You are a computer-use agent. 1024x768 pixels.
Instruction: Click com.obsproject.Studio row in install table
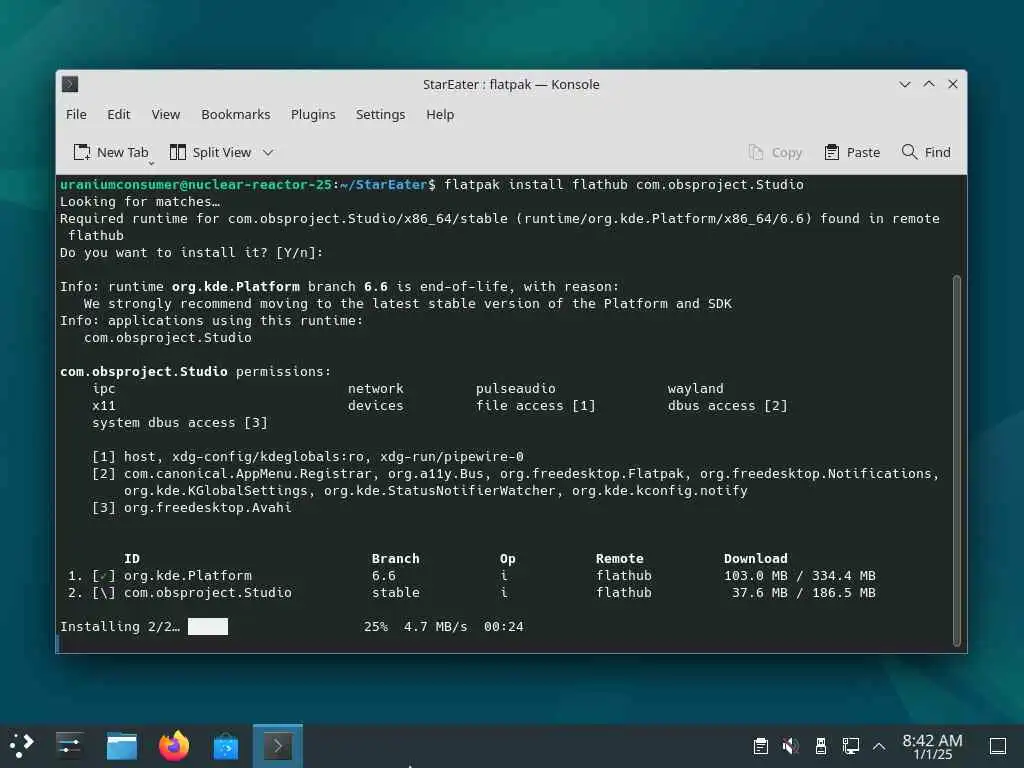click(471, 592)
